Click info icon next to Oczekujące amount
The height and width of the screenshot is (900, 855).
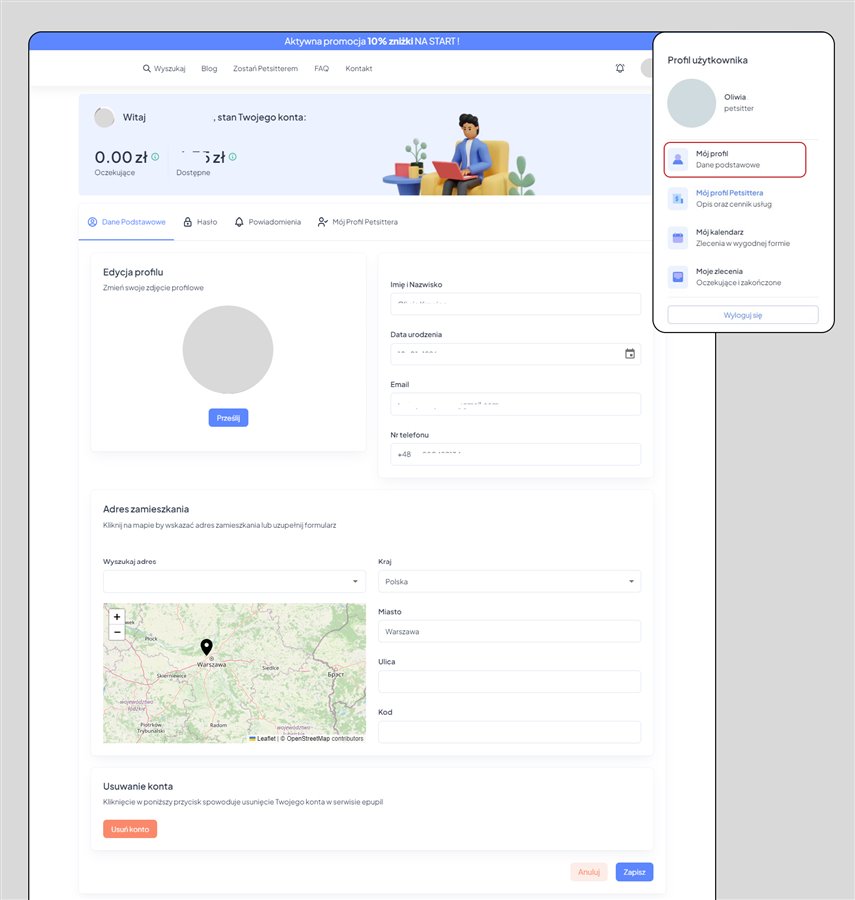click(155, 157)
